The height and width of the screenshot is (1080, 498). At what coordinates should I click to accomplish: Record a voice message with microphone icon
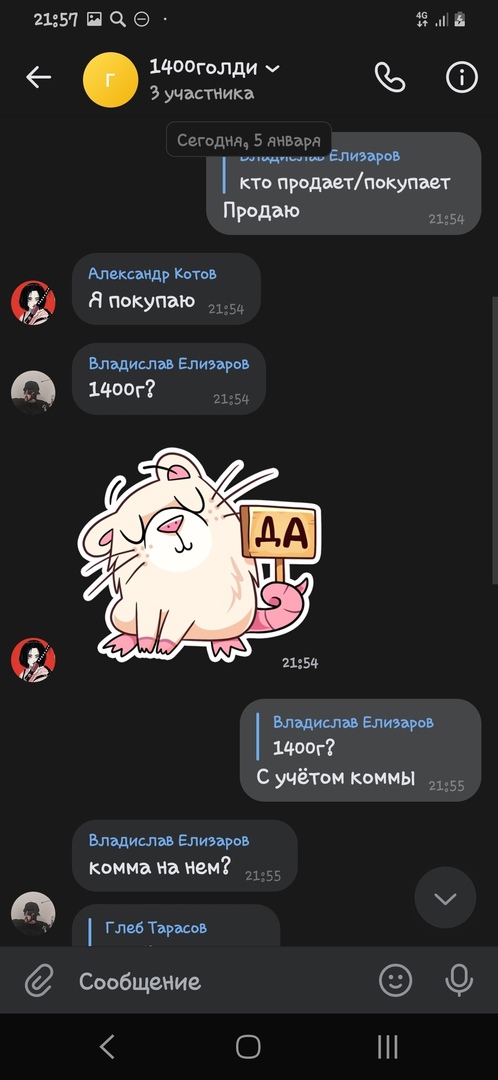click(x=459, y=980)
